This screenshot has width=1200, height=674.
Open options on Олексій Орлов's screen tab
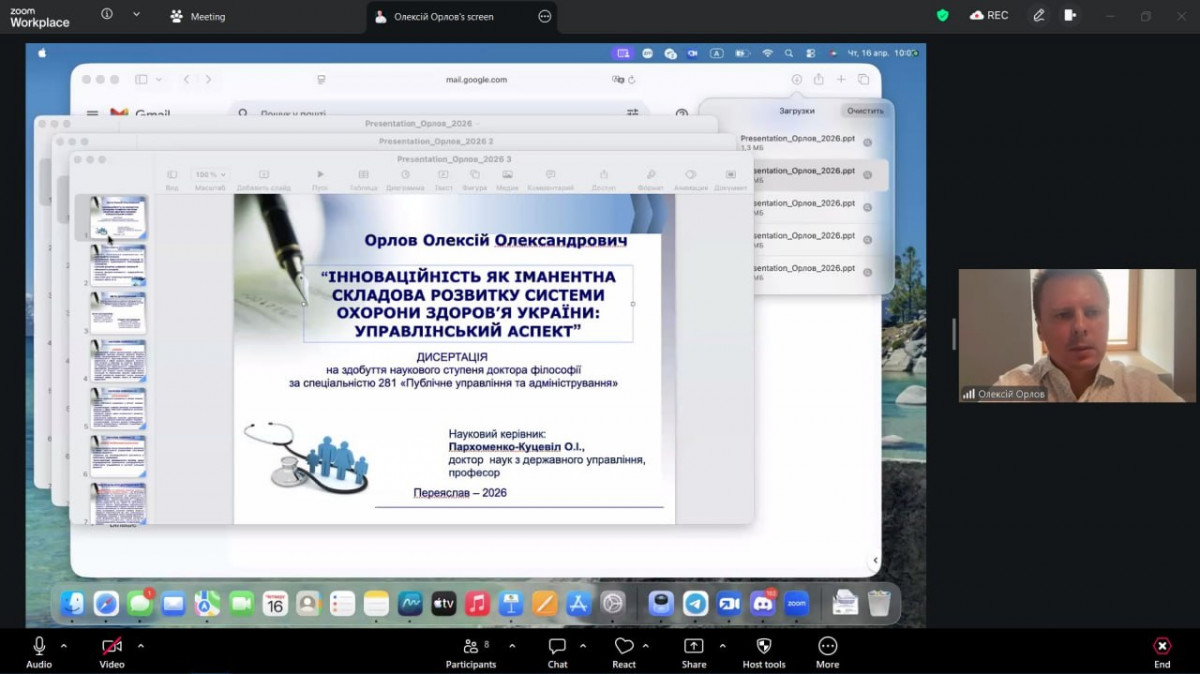coord(544,16)
